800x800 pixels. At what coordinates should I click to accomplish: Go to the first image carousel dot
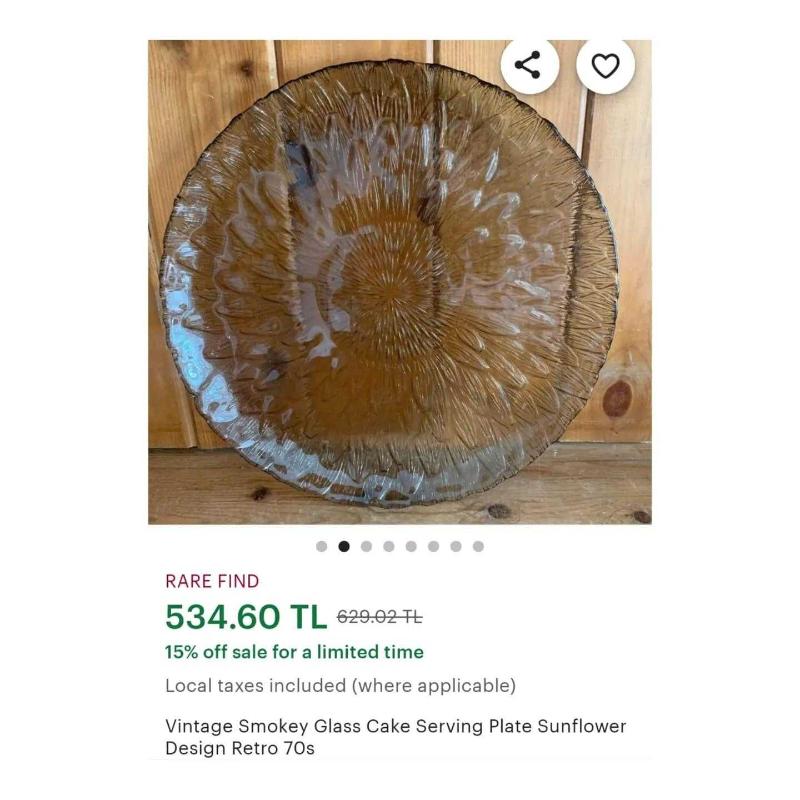click(321, 546)
